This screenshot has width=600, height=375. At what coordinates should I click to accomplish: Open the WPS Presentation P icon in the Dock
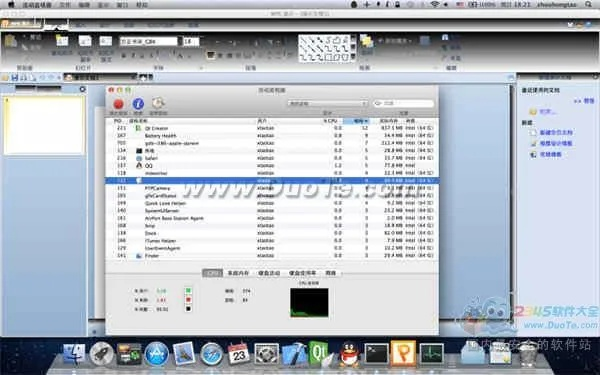click(404, 353)
